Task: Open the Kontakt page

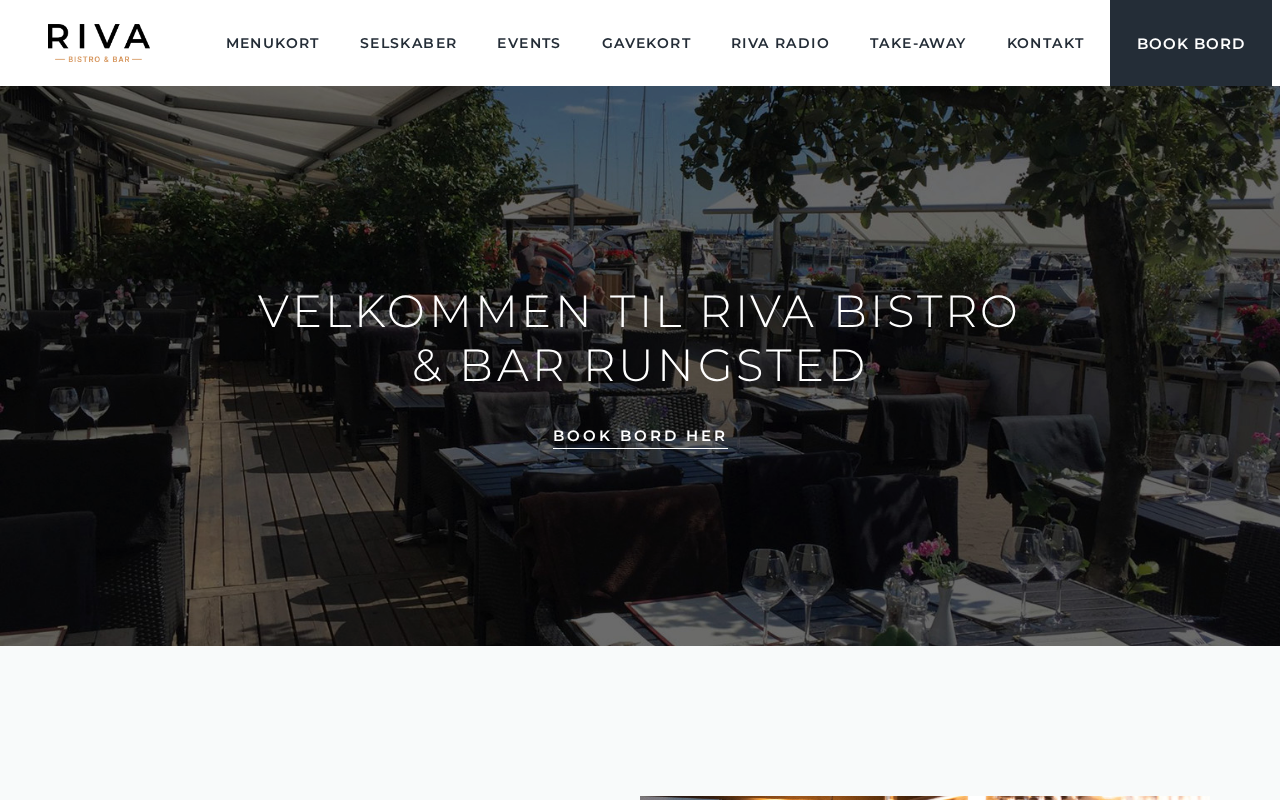Action: 1045,43
